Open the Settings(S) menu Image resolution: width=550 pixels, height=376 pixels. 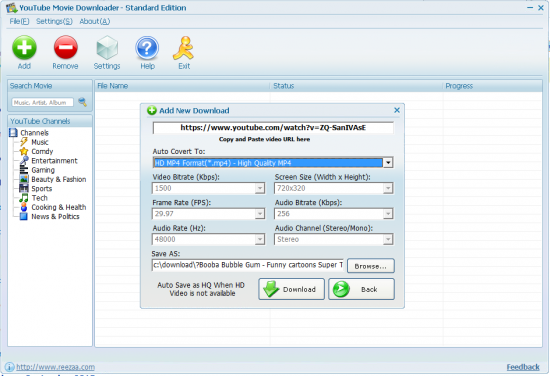(x=54, y=21)
